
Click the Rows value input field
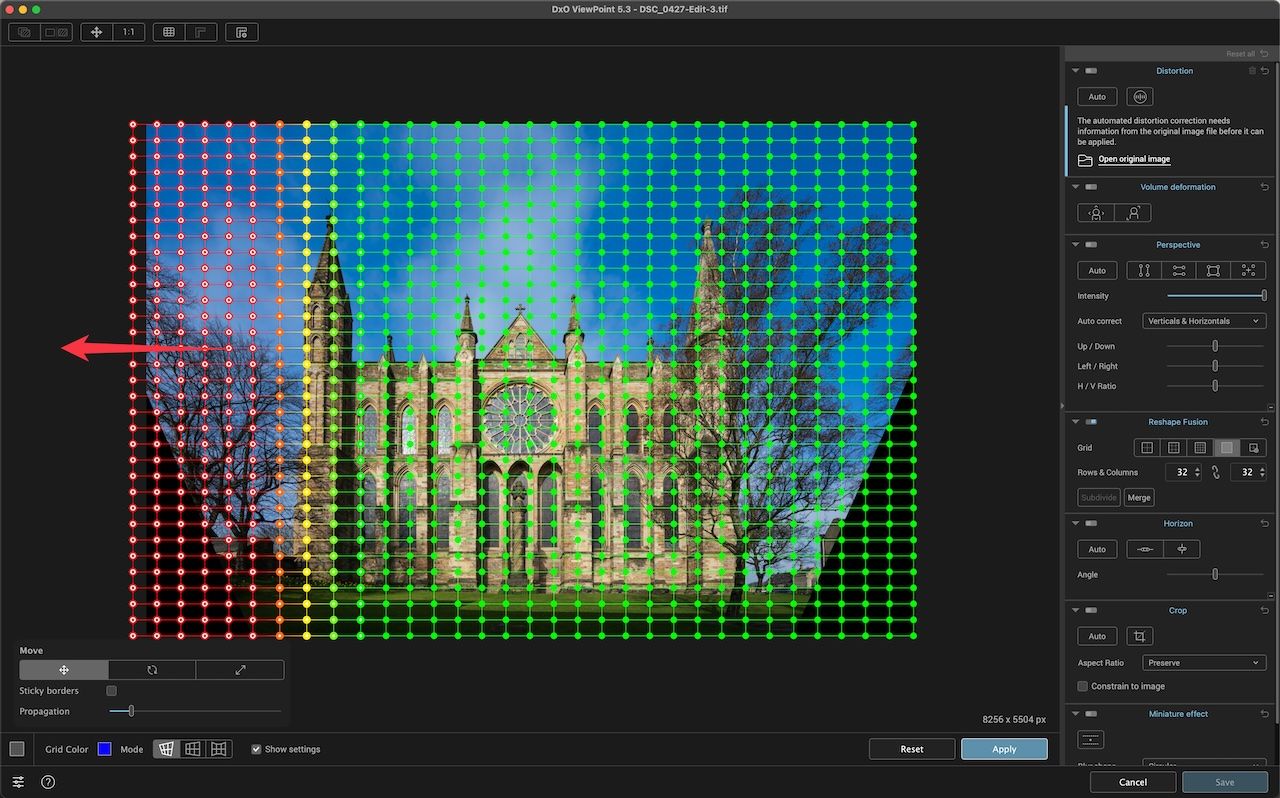[x=1177, y=472]
